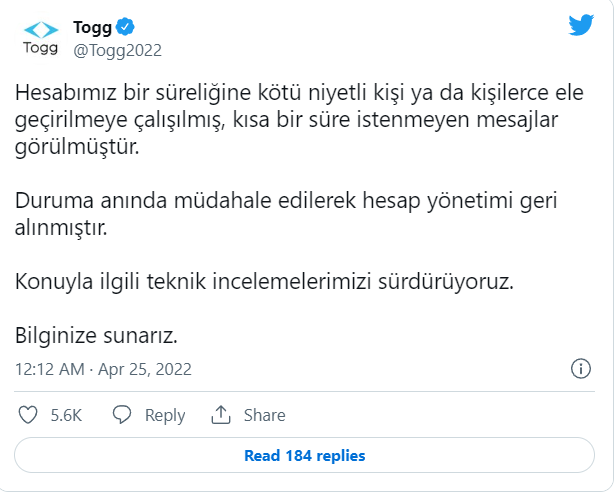Click the Twitter bird logo

581,26
